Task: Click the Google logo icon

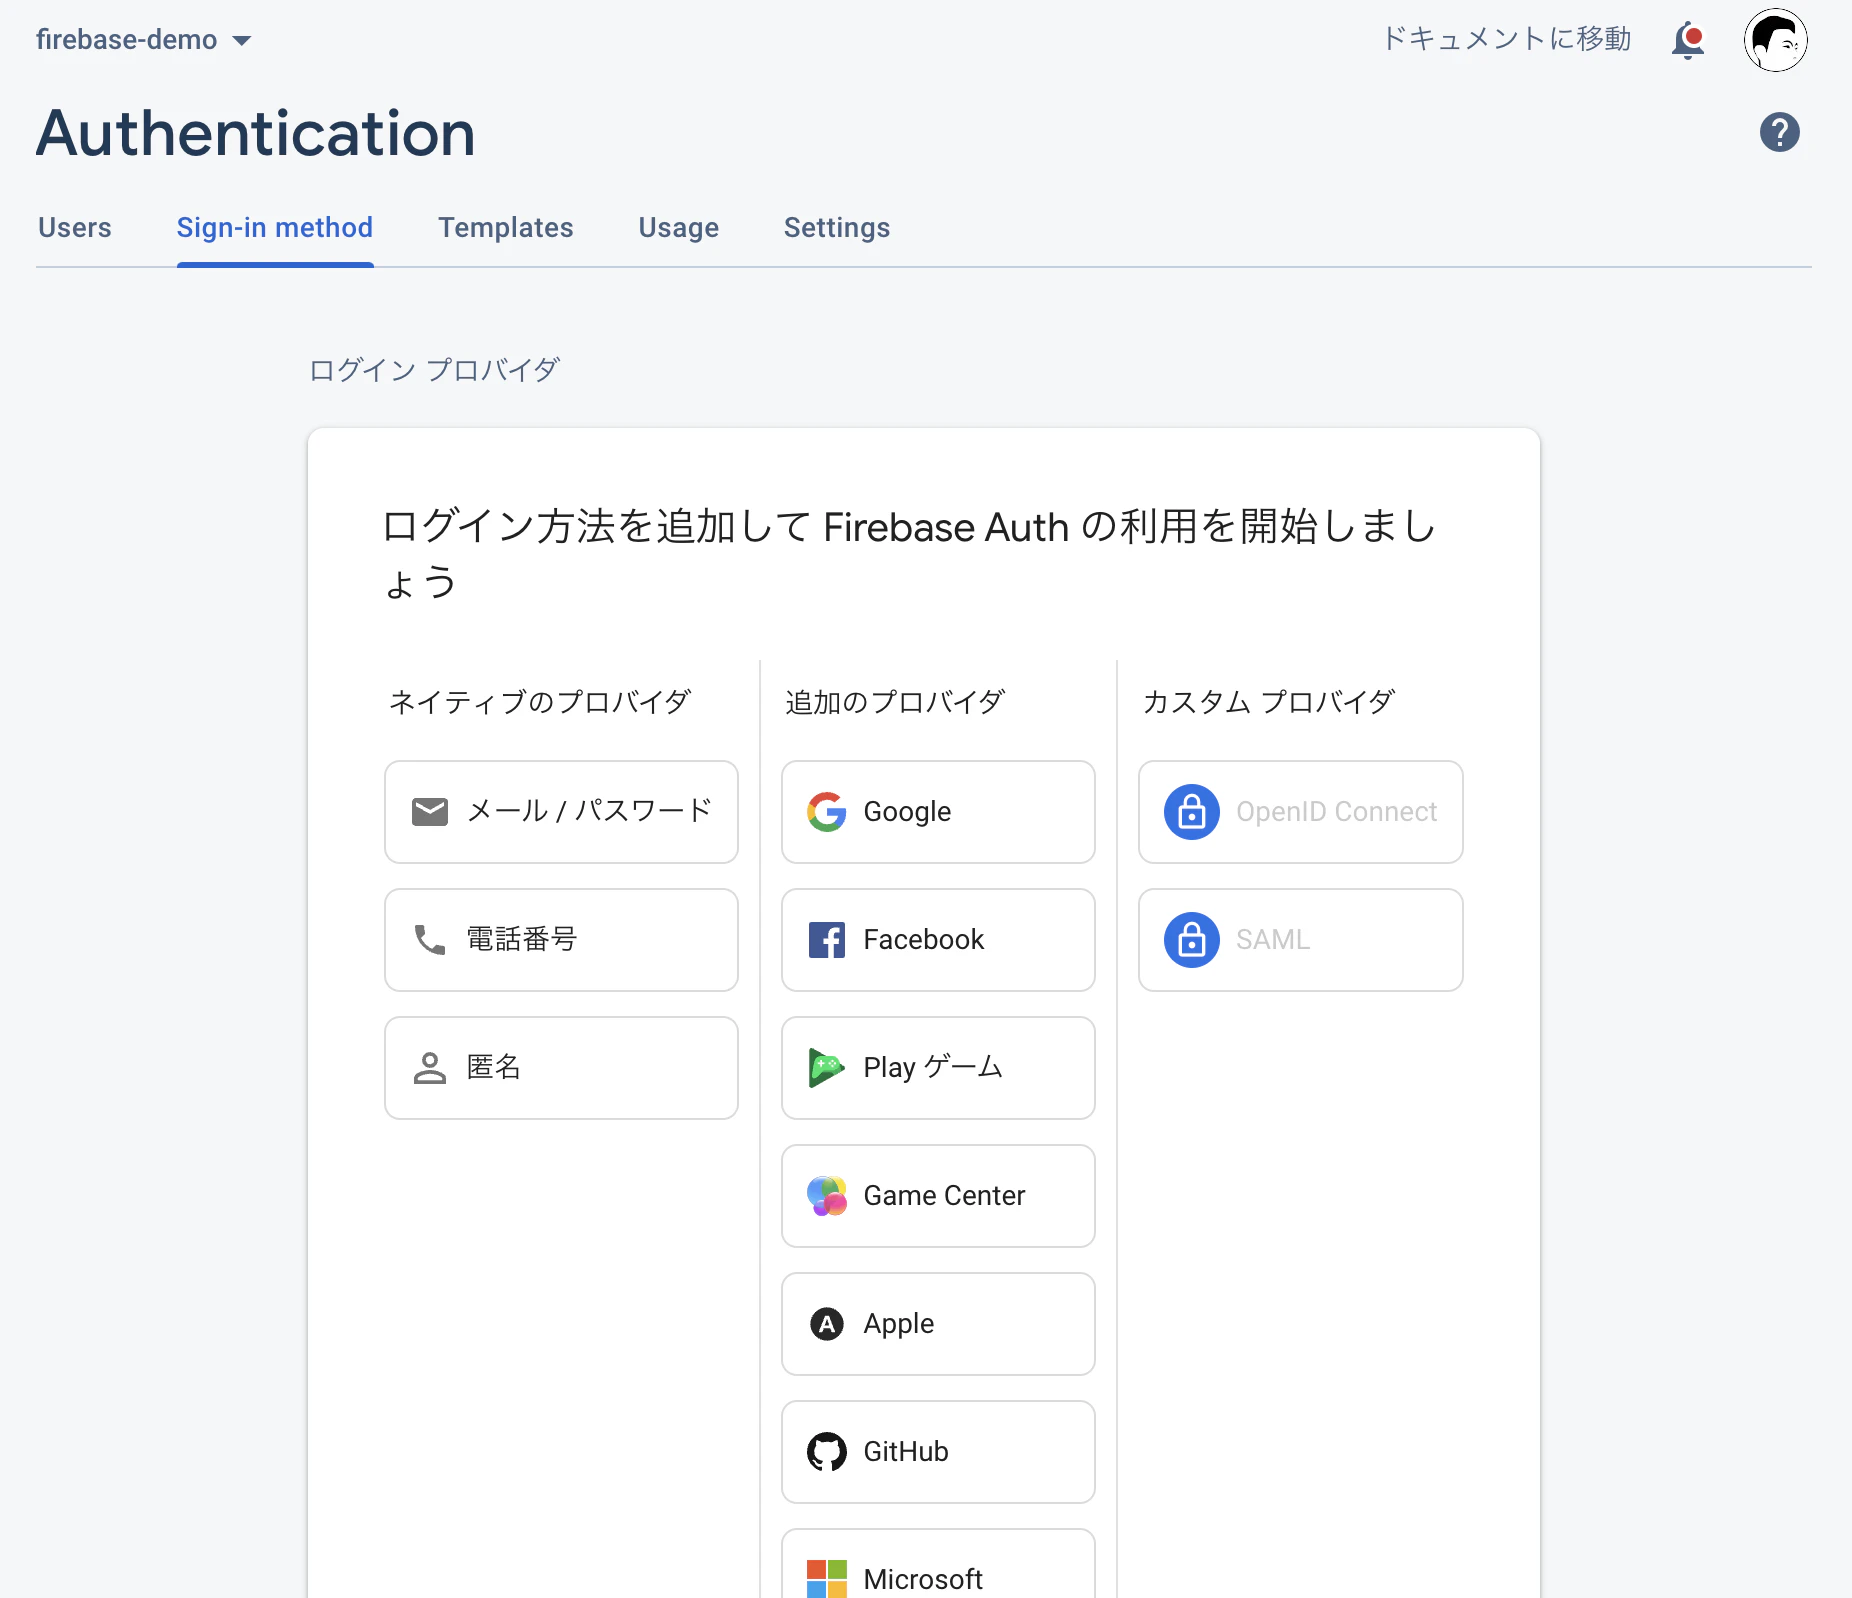Action: point(827,812)
